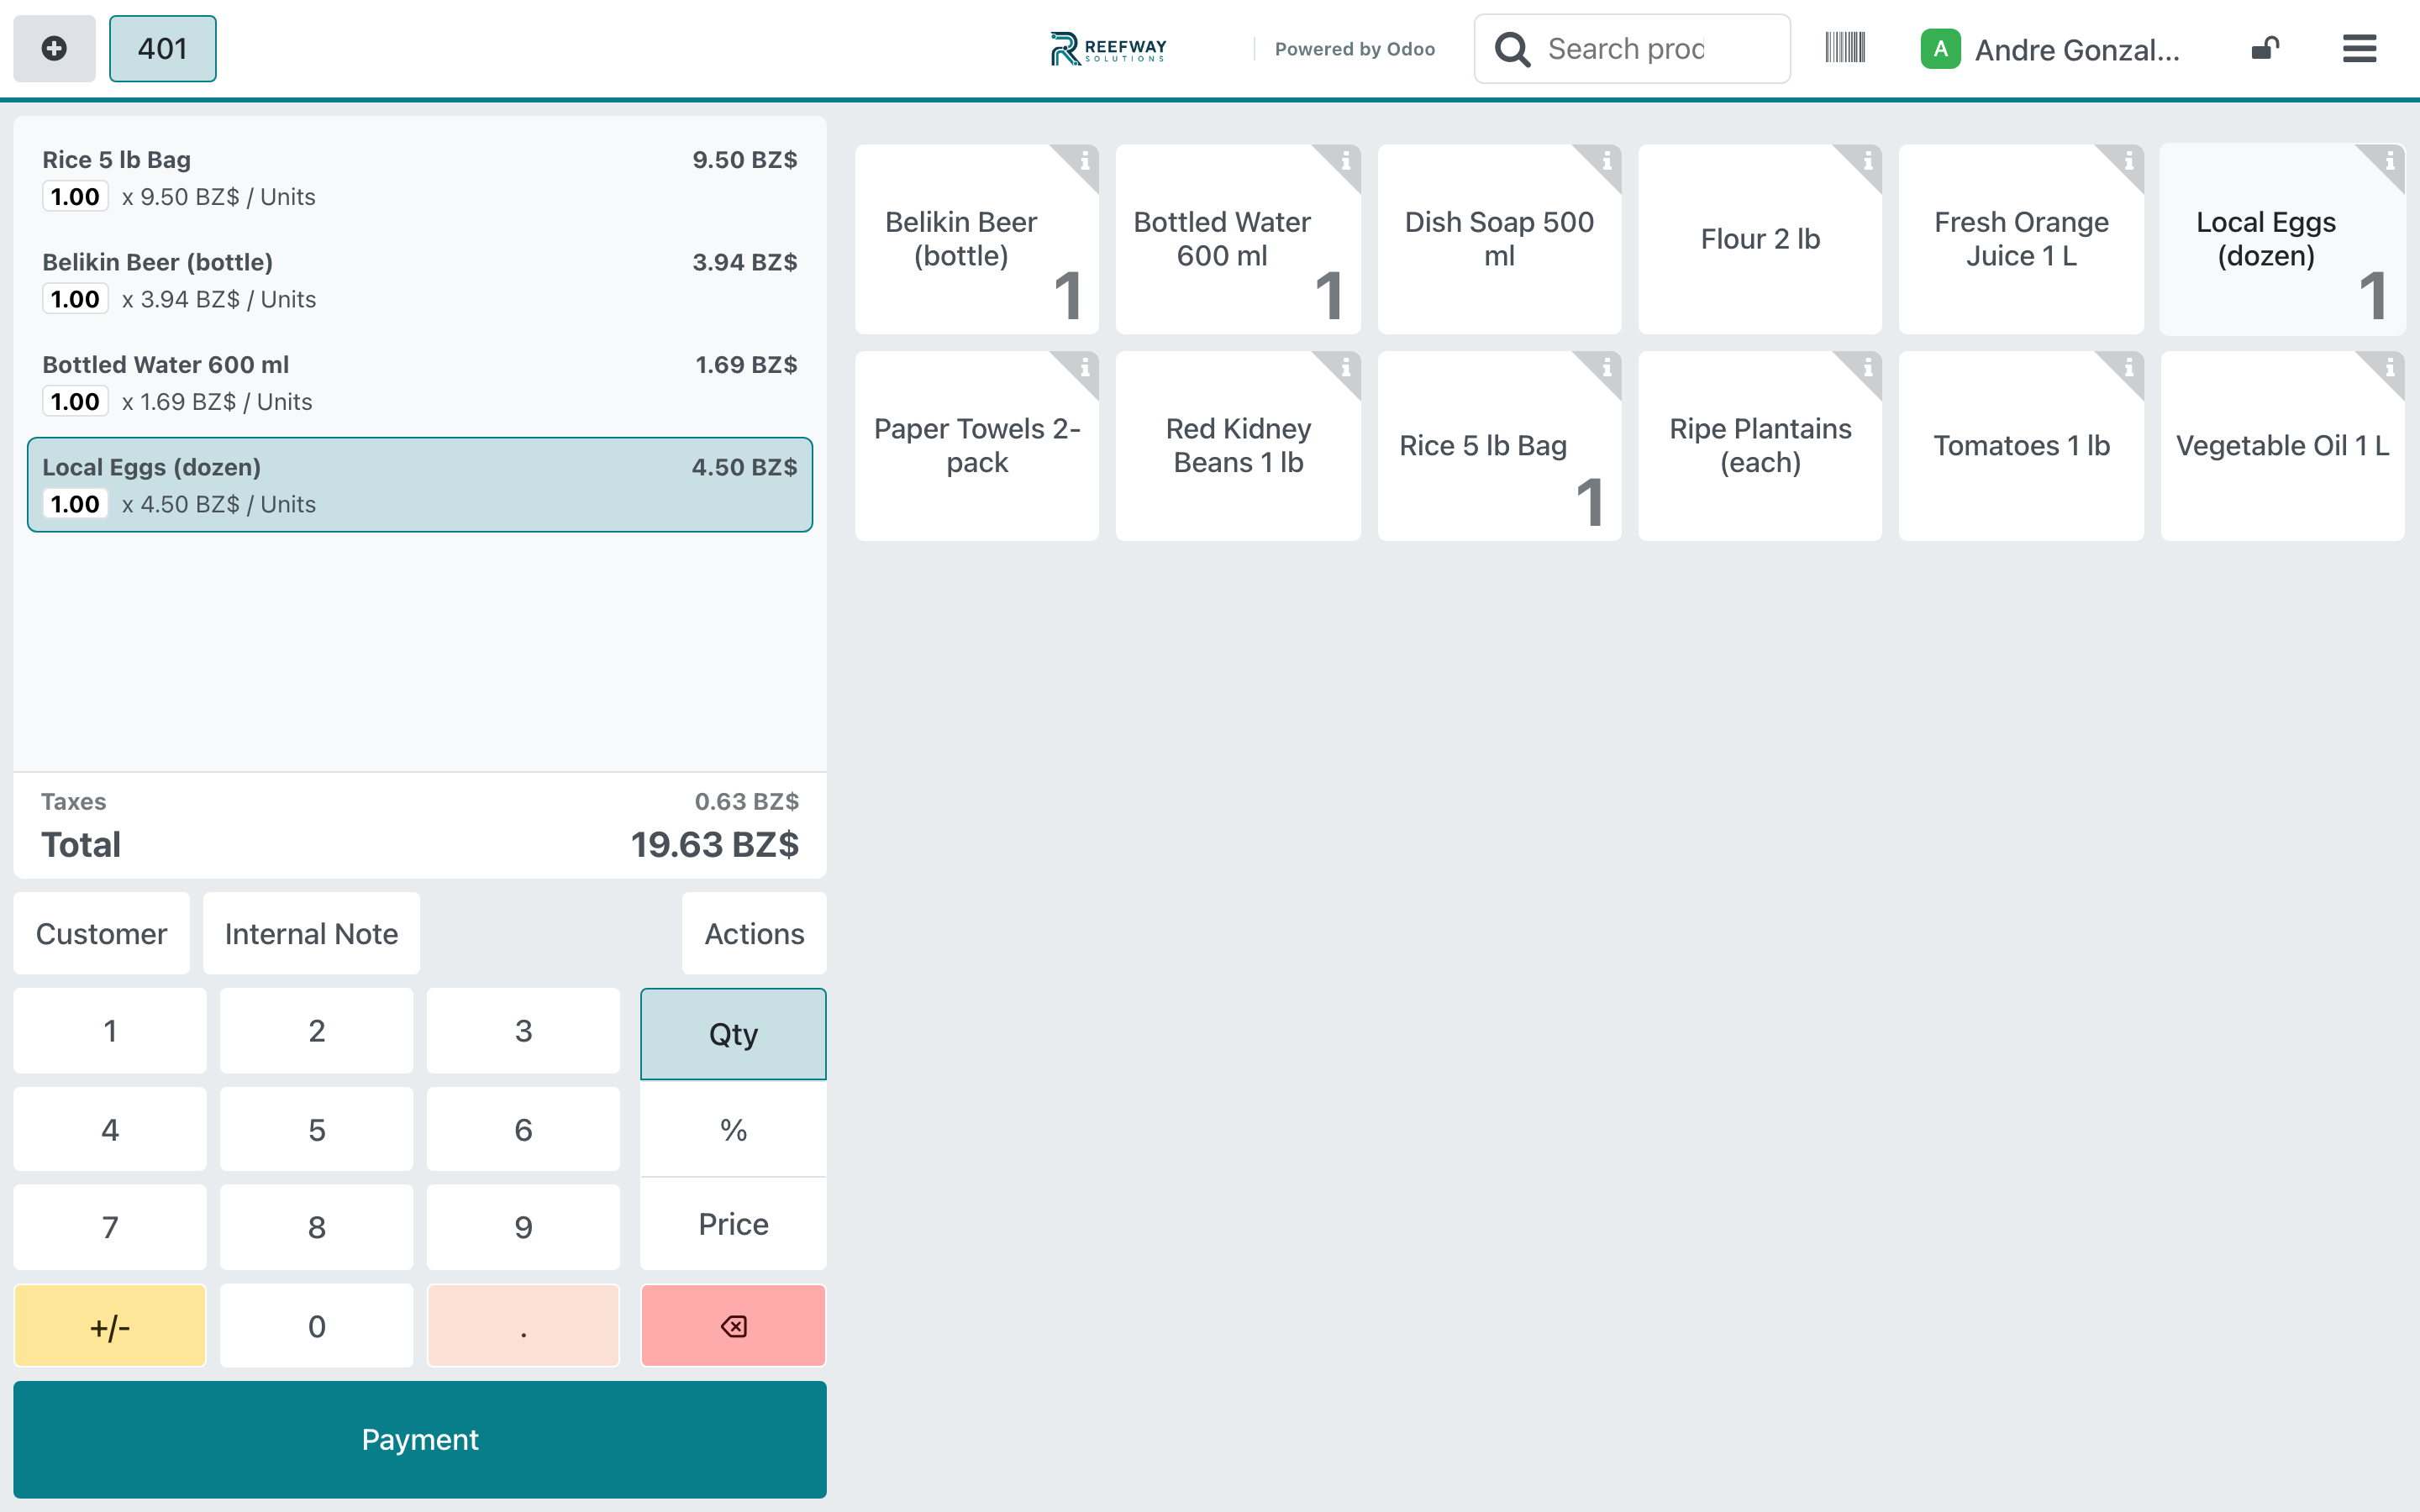Add Fresh Orange Juice 1 L product
Viewport: 2420px width, 1512px height.
click(x=2021, y=239)
